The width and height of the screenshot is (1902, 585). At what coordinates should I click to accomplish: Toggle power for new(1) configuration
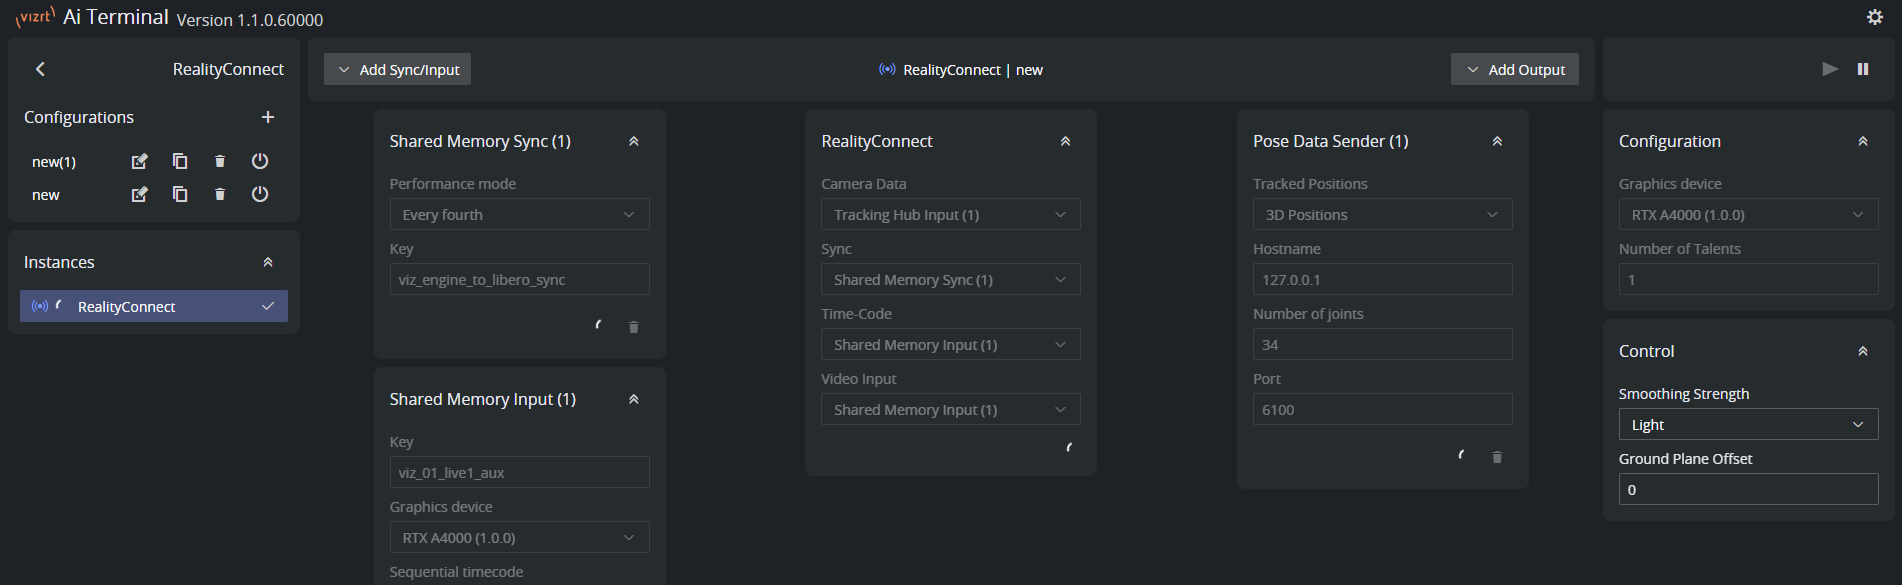pos(260,161)
